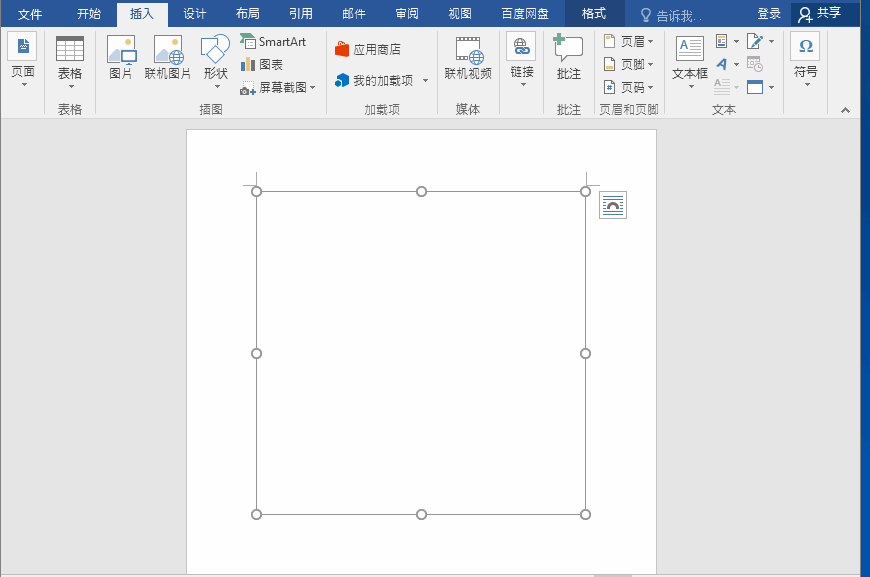Screen dimensions: 870x577
Task: Click the Text Box (文本框) icon
Action: point(690,49)
